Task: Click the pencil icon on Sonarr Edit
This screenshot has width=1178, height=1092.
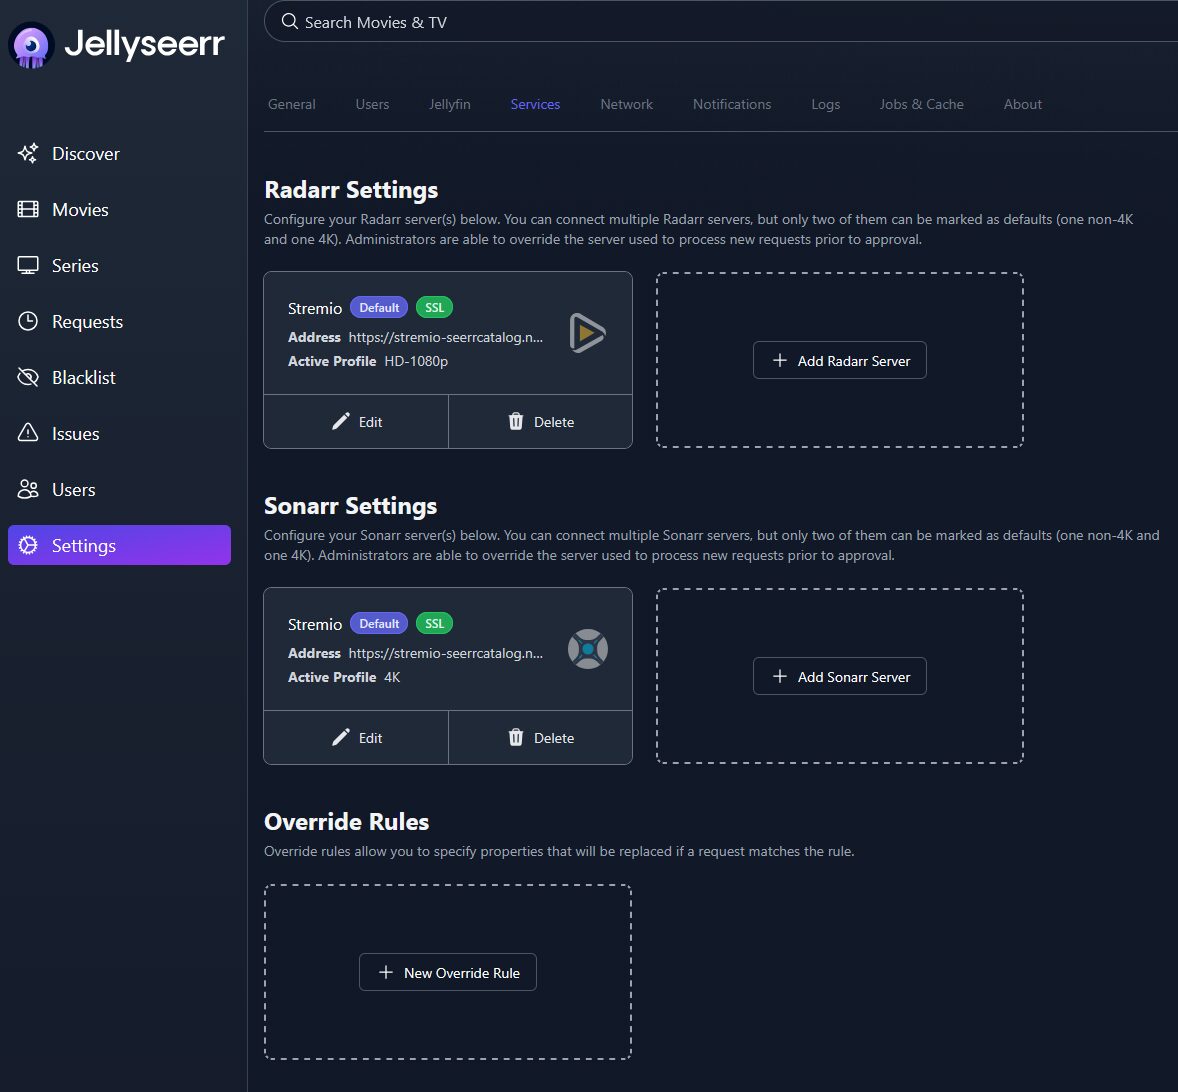Action: pyautogui.click(x=340, y=738)
